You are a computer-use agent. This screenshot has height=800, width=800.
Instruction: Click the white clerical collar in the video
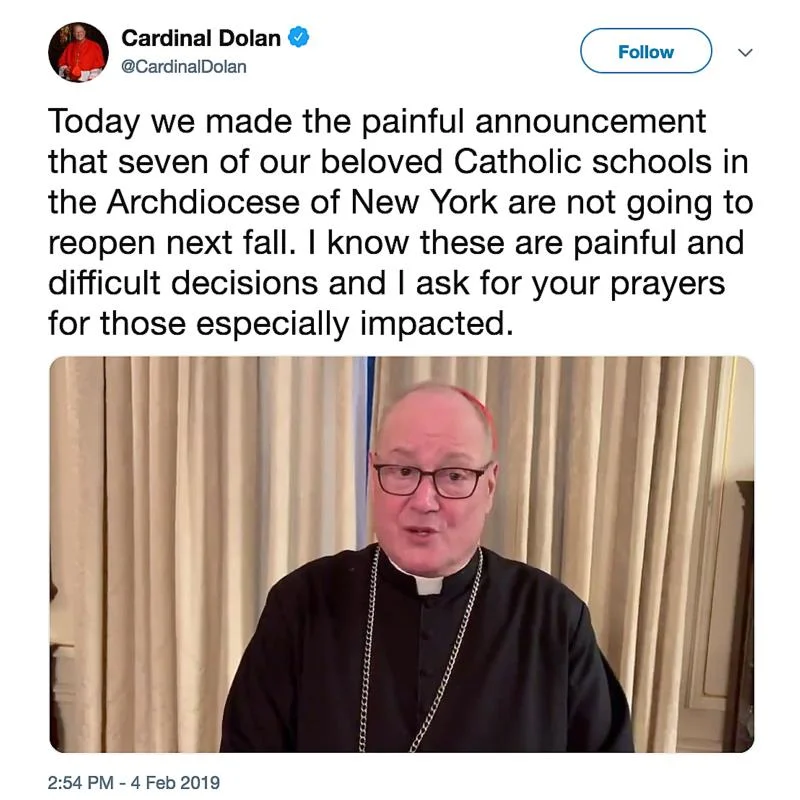click(x=428, y=585)
